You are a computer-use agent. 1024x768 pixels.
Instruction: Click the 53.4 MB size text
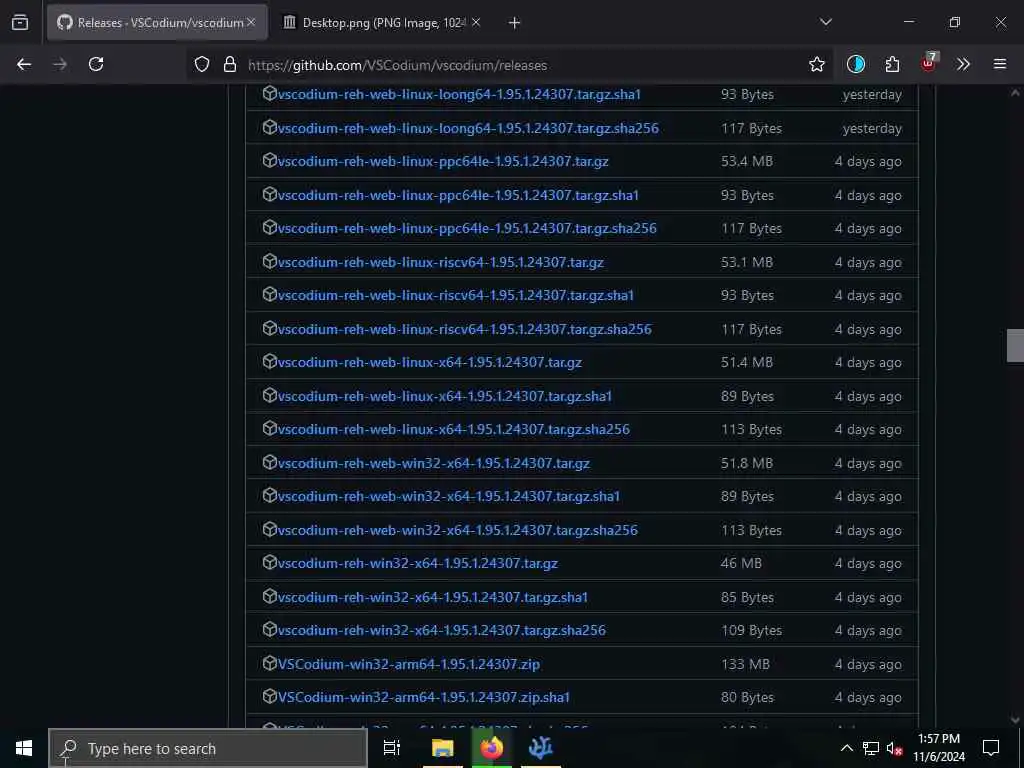click(746, 161)
